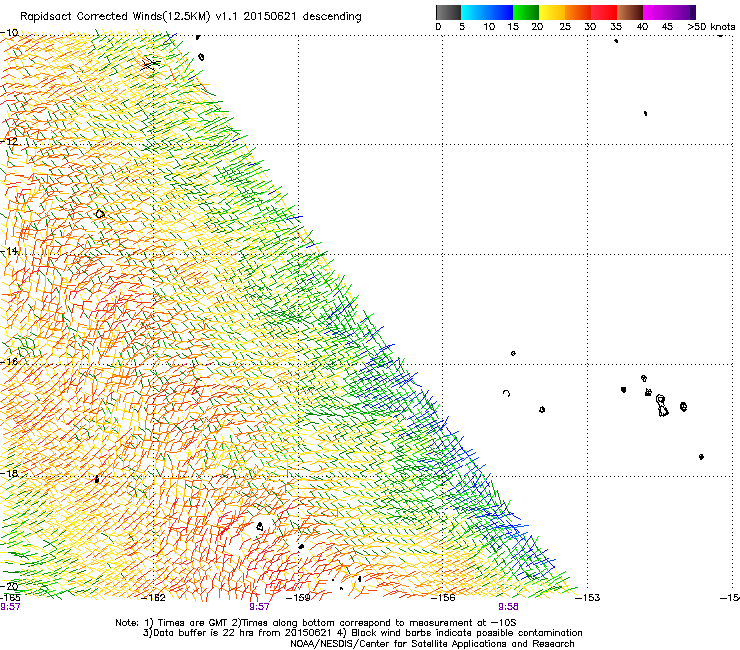Click the NOAA/NESDIS Center credit line
740x650 pixels.
[x=432, y=644]
